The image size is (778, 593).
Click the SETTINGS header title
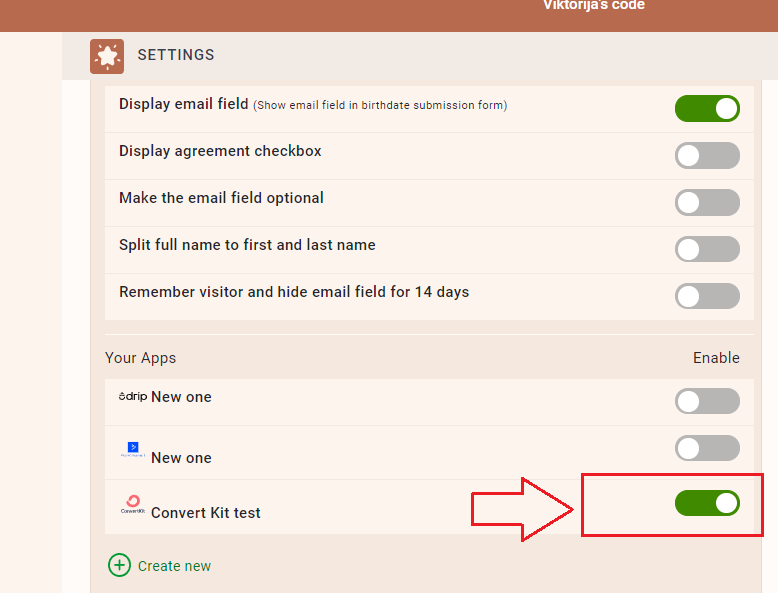(x=176, y=55)
